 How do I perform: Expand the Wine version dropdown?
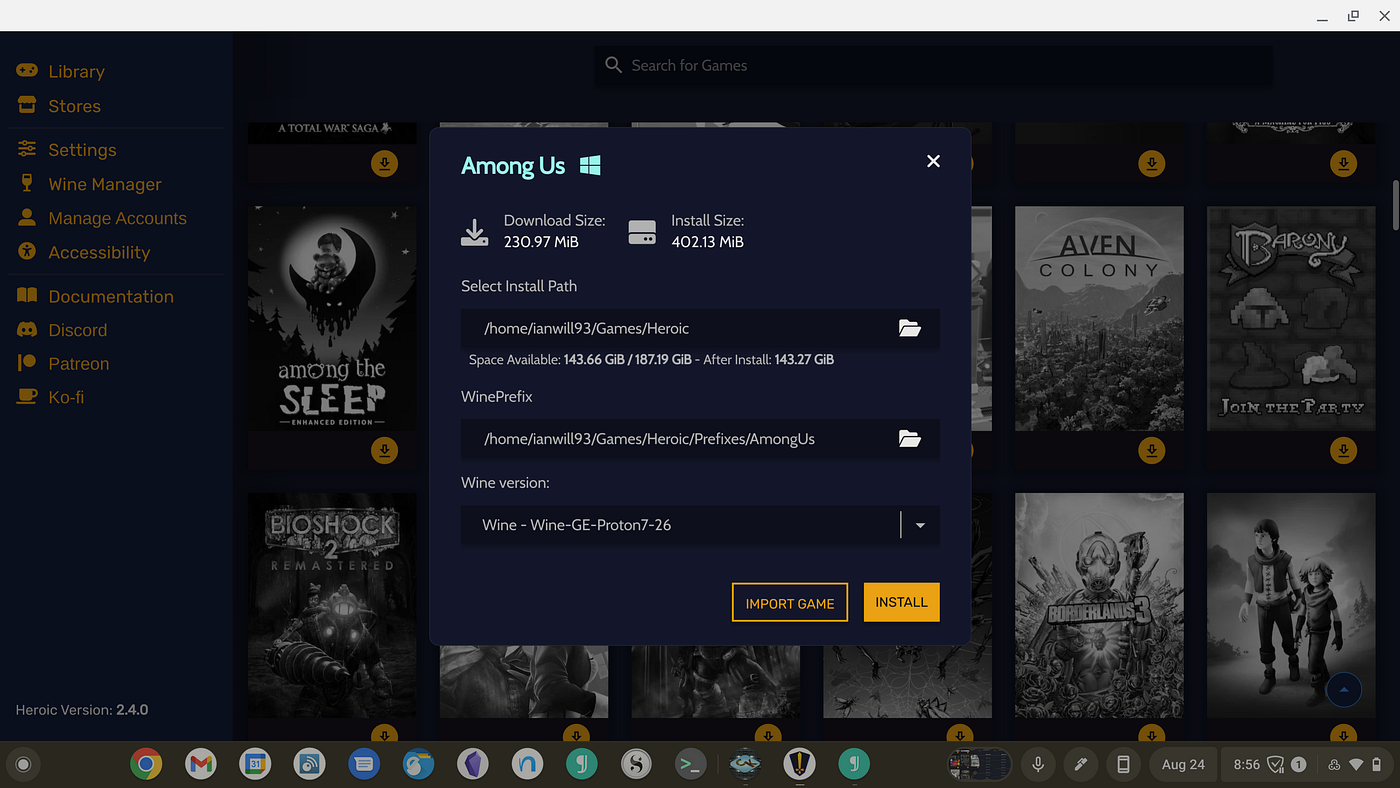click(x=919, y=525)
